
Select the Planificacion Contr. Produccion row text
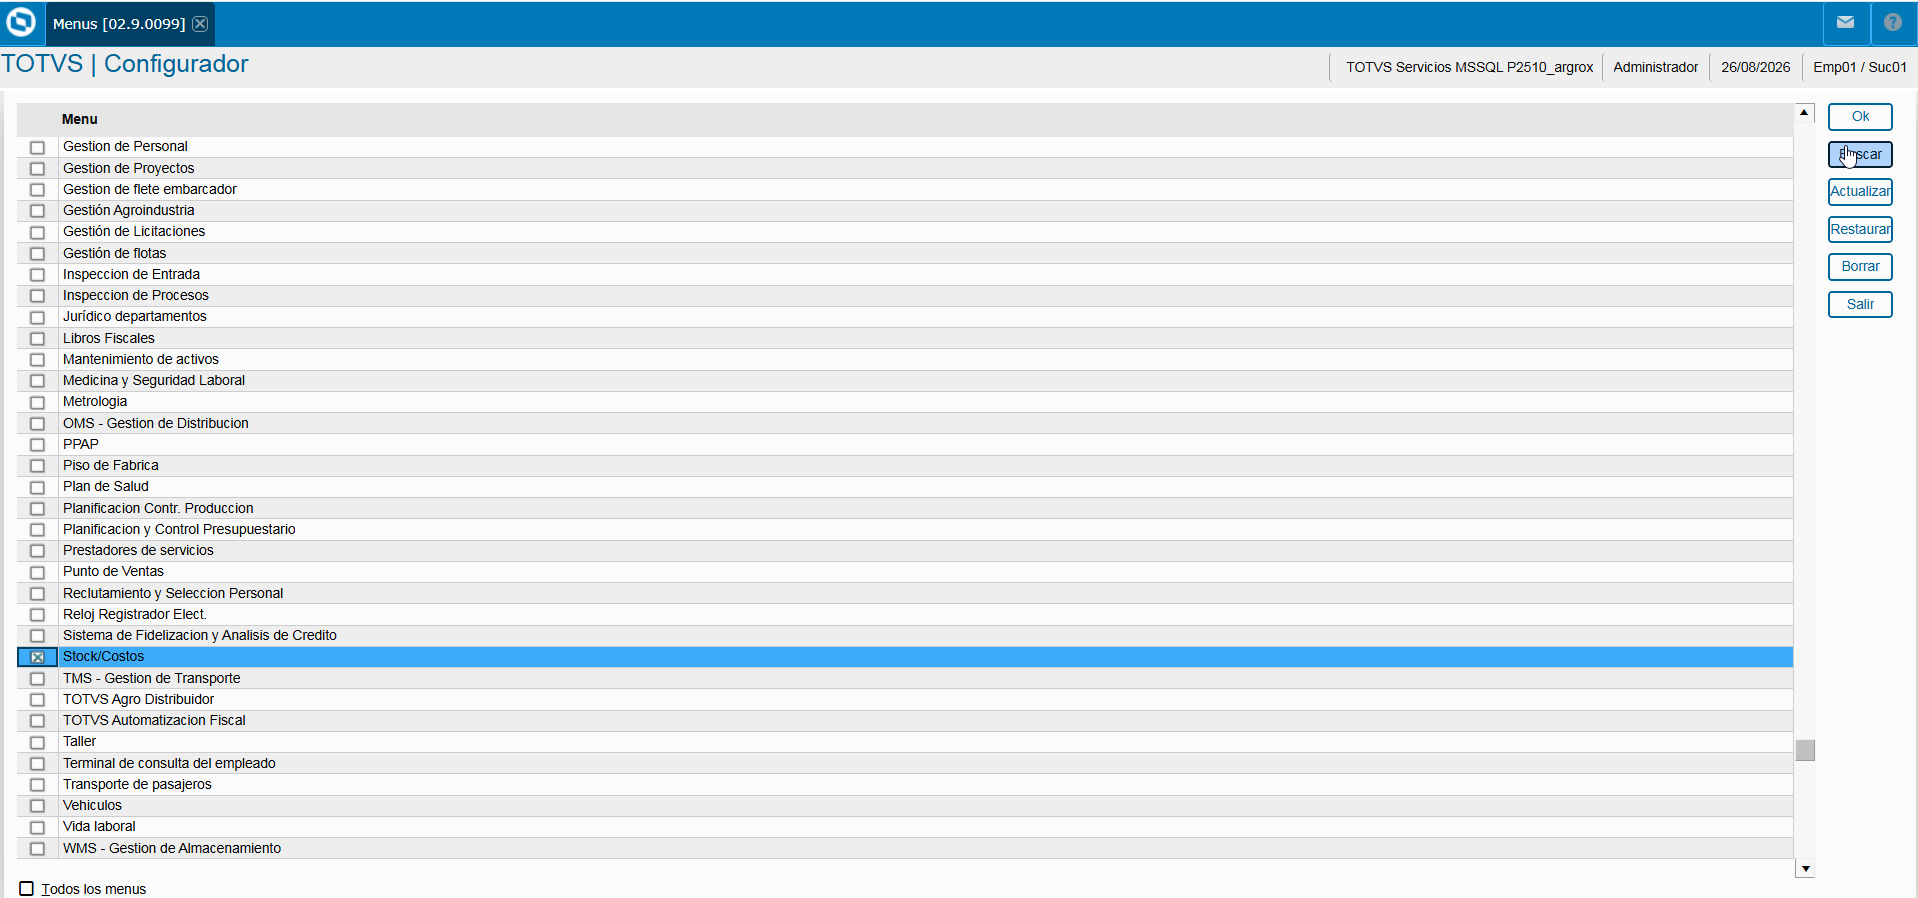point(158,508)
